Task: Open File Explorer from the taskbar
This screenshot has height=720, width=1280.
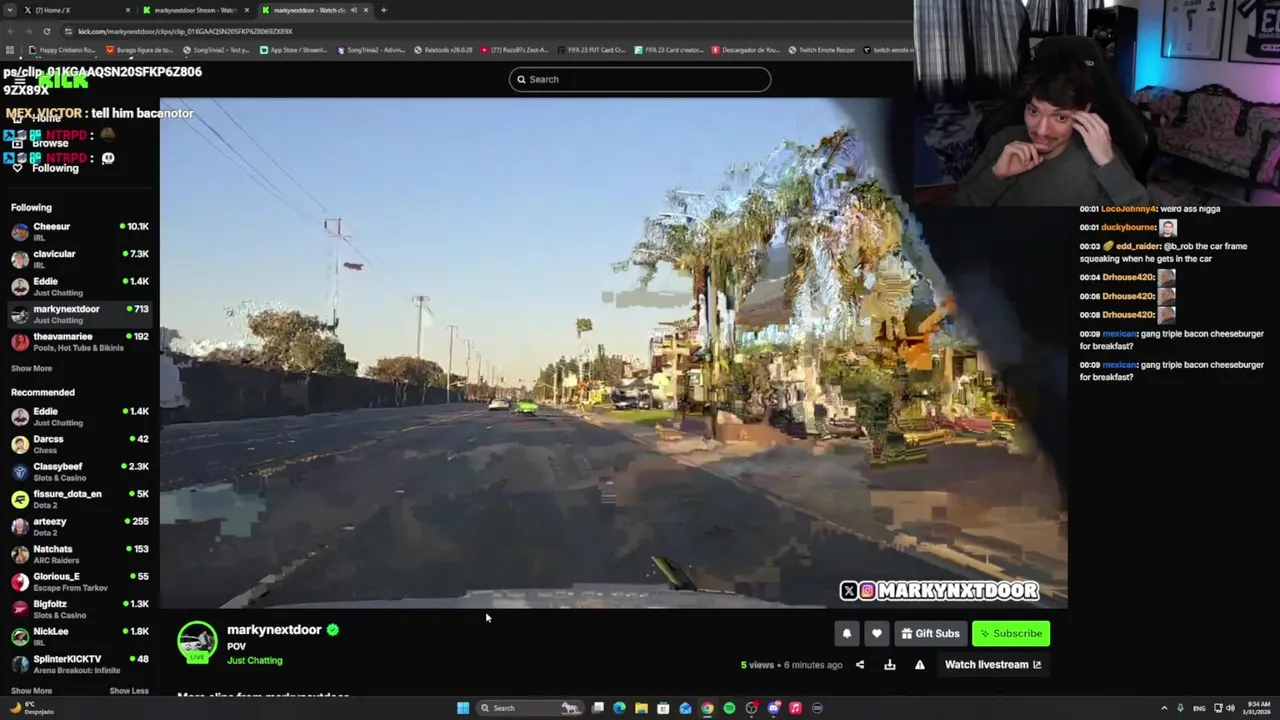Action: coord(641,708)
